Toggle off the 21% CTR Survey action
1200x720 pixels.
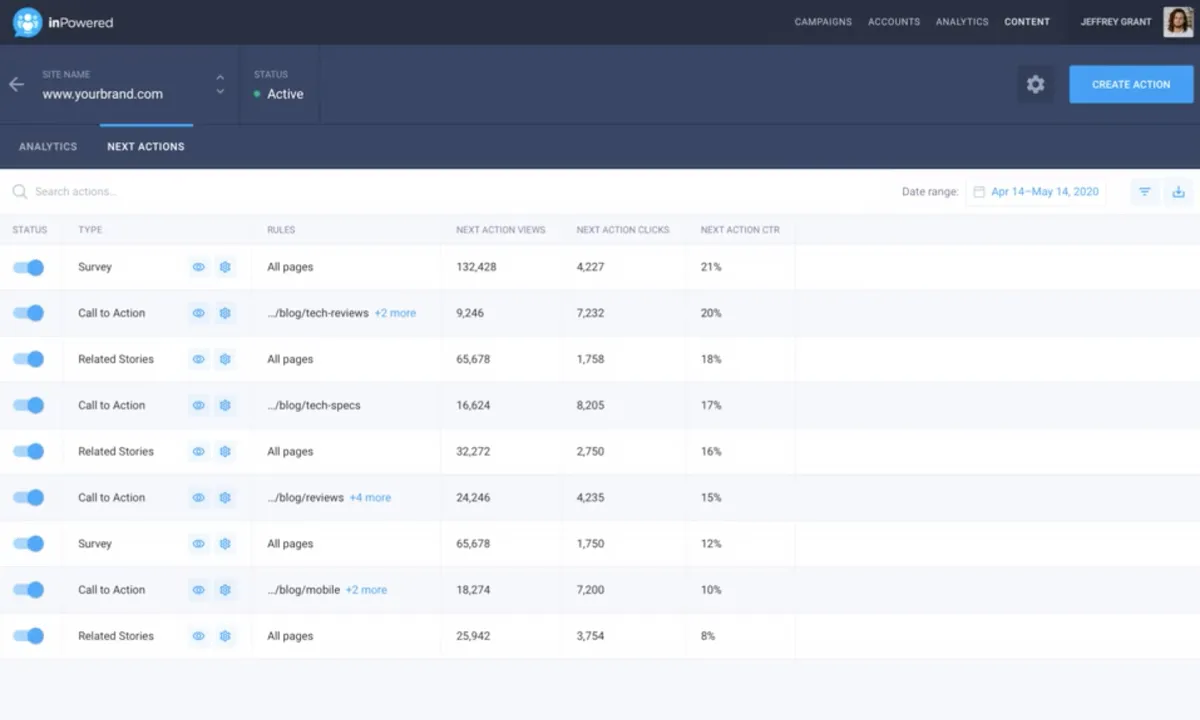(x=29, y=267)
